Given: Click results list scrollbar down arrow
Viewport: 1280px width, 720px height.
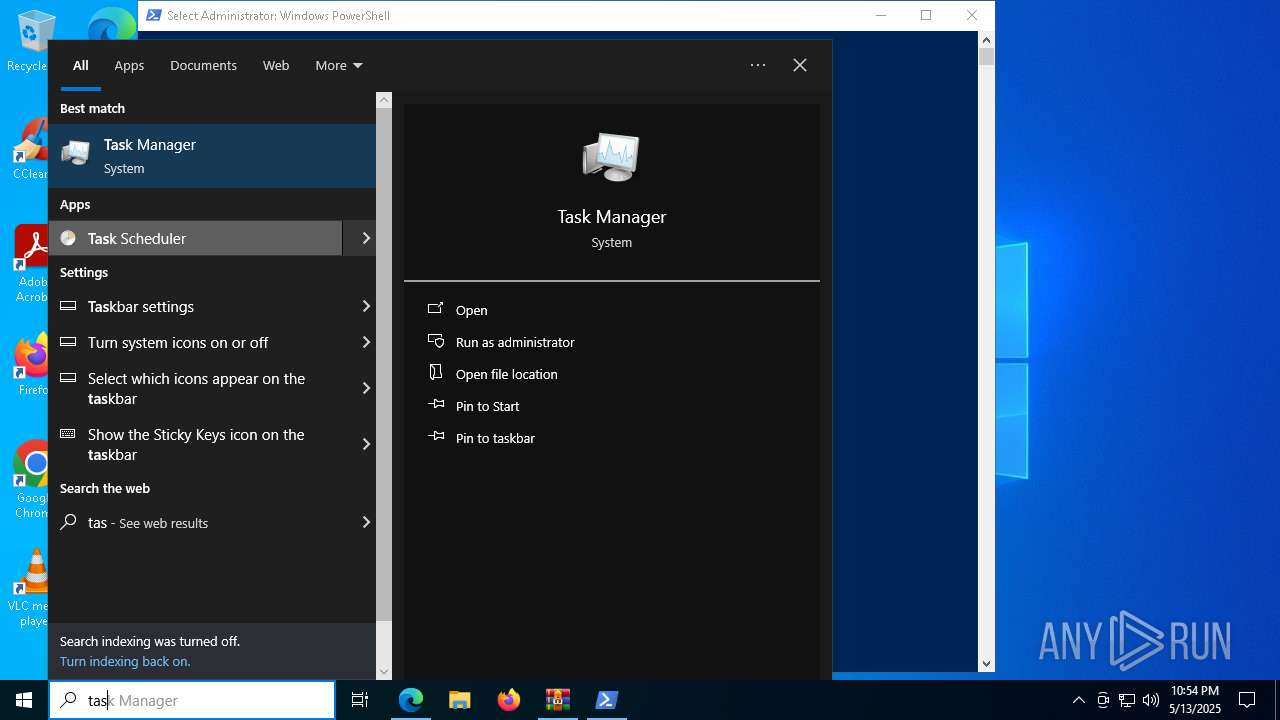Looking at the screenshot, I should pos(384,672).
